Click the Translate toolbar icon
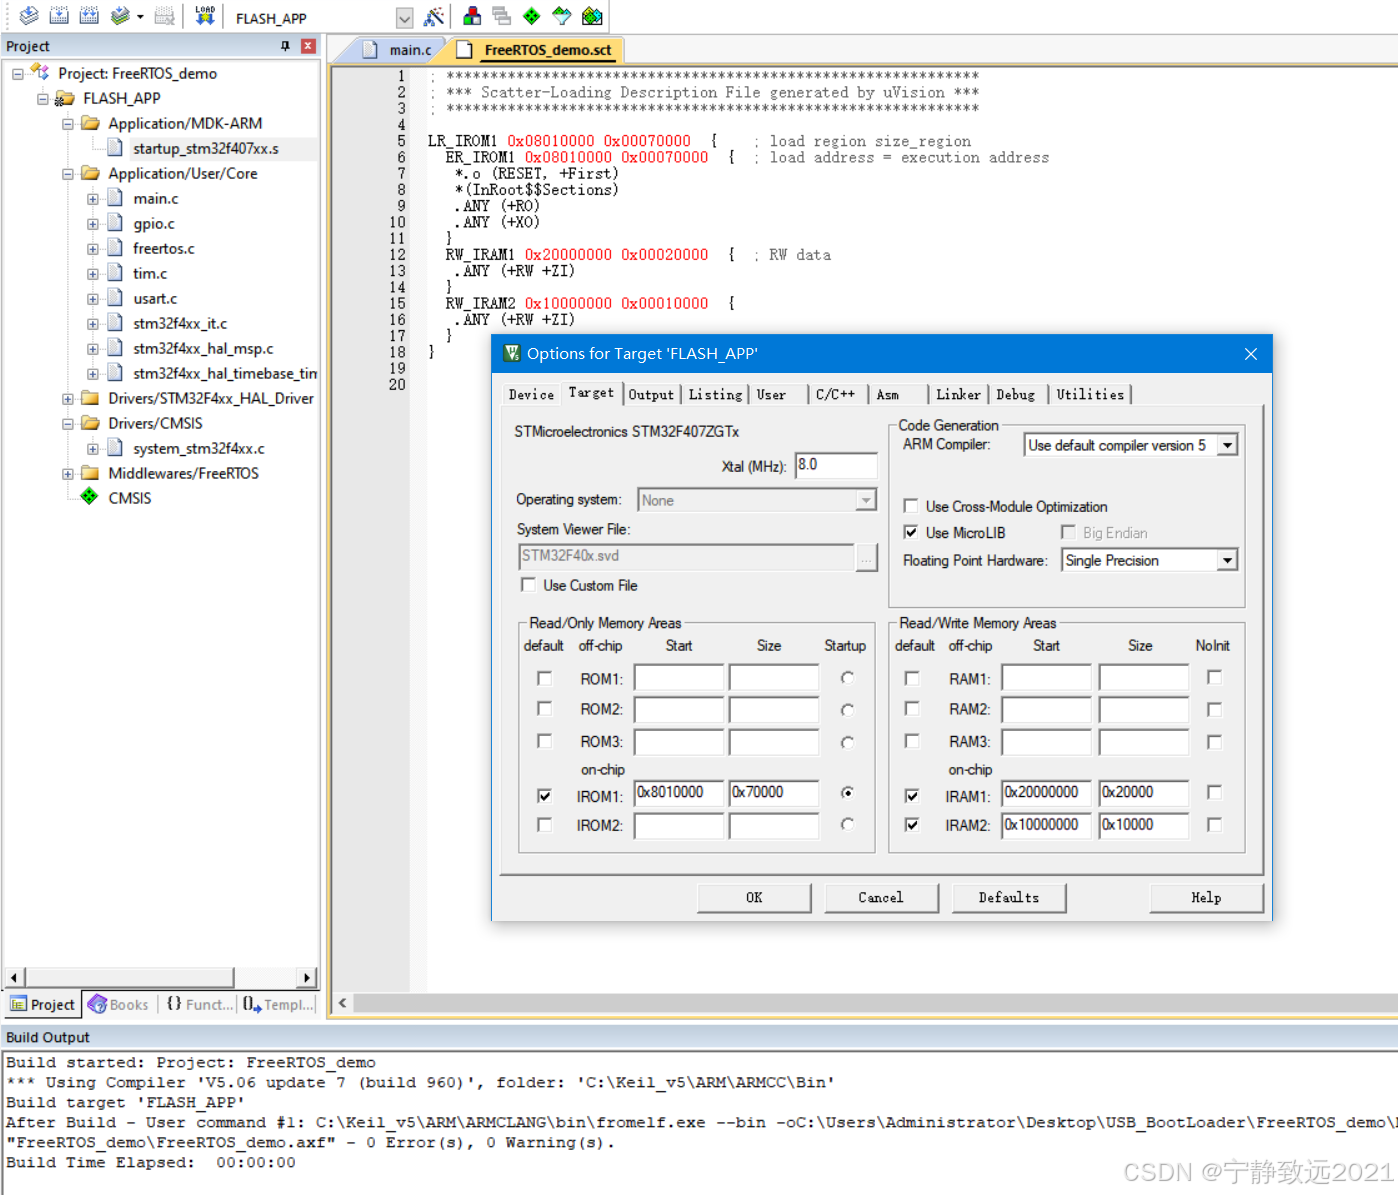The image size is (1398, 1195). point(29,15)
